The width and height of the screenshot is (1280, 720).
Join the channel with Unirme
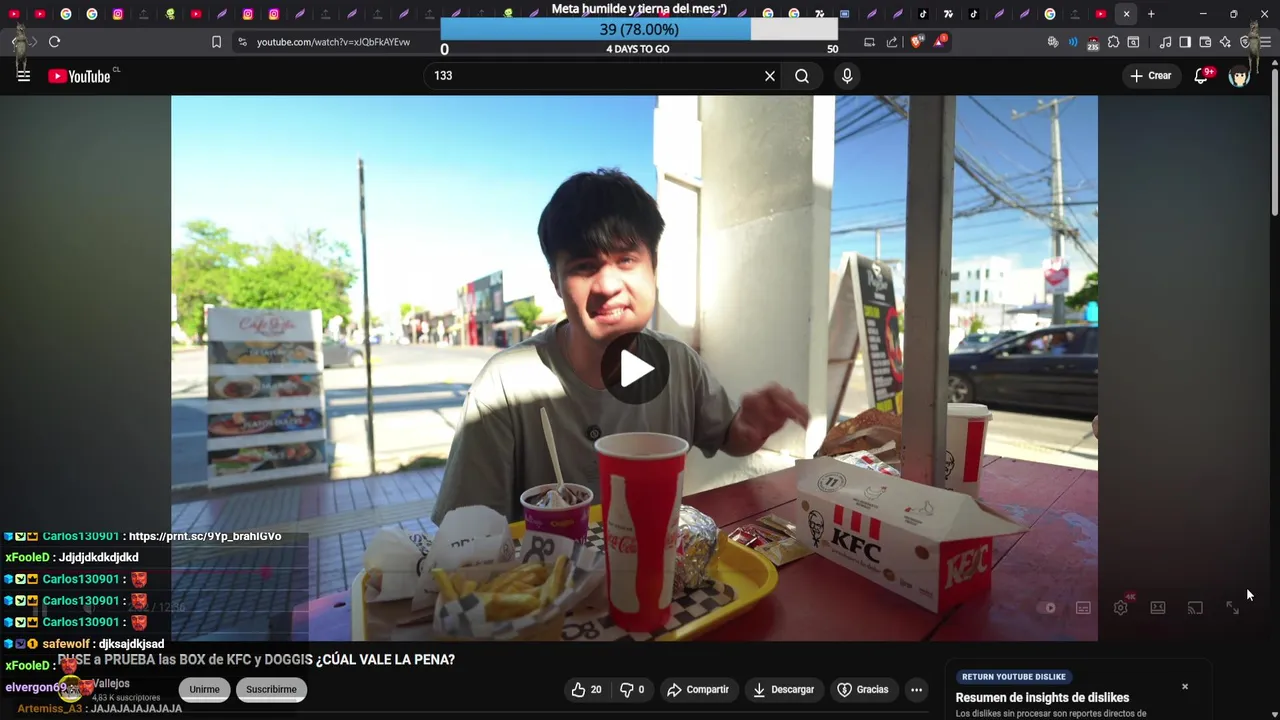[x=204, y=690]
